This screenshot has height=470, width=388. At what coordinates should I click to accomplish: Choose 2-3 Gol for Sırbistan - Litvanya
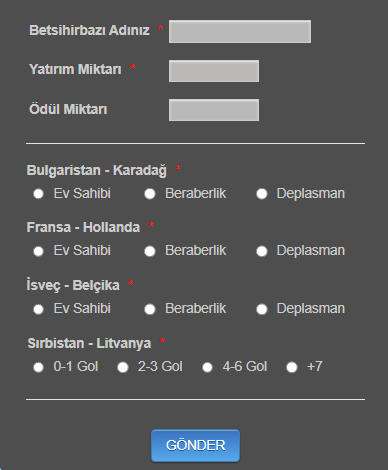pos(123,367)
